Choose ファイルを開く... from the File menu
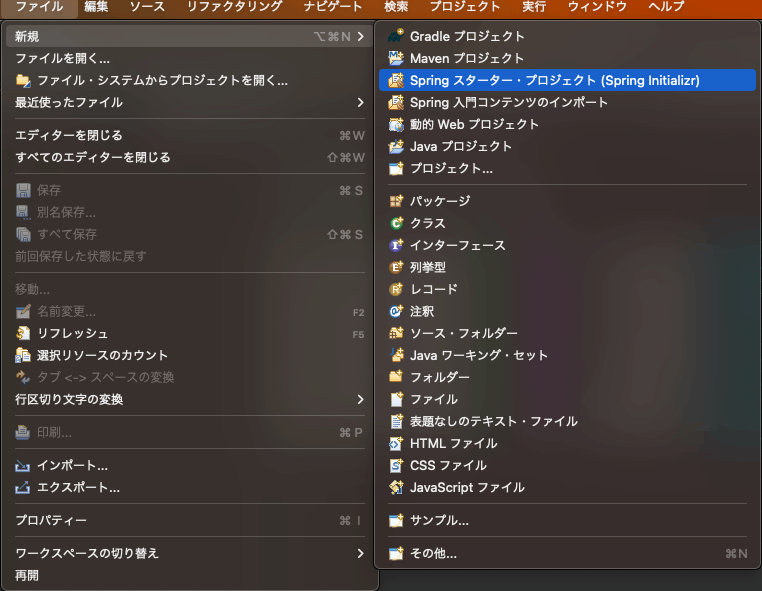 [x=190, y=58]
